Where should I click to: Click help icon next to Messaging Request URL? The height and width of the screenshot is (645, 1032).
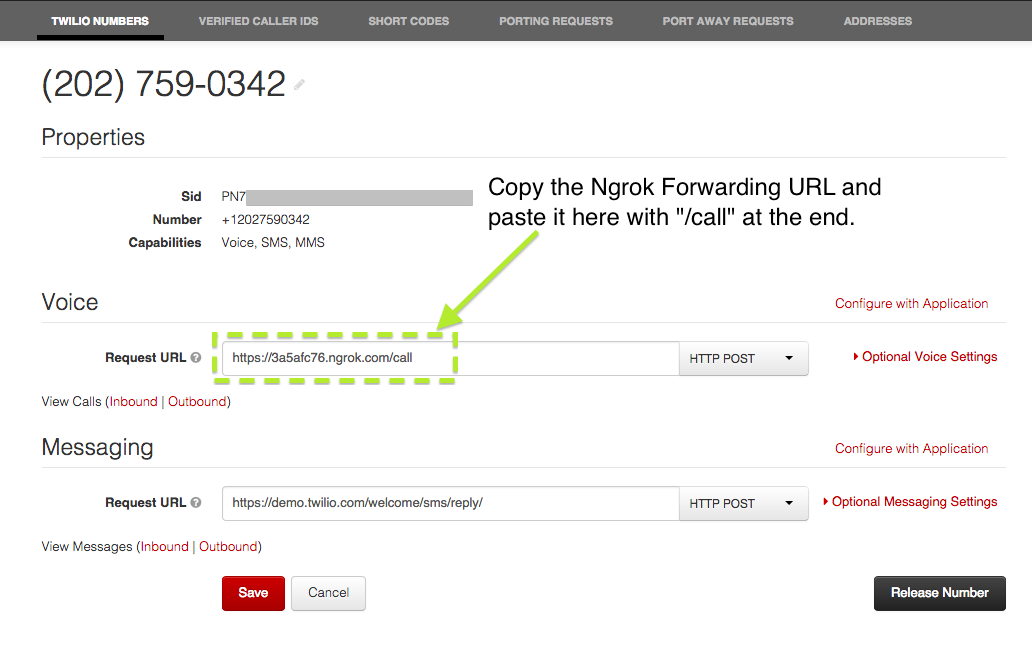coord(195,502)
